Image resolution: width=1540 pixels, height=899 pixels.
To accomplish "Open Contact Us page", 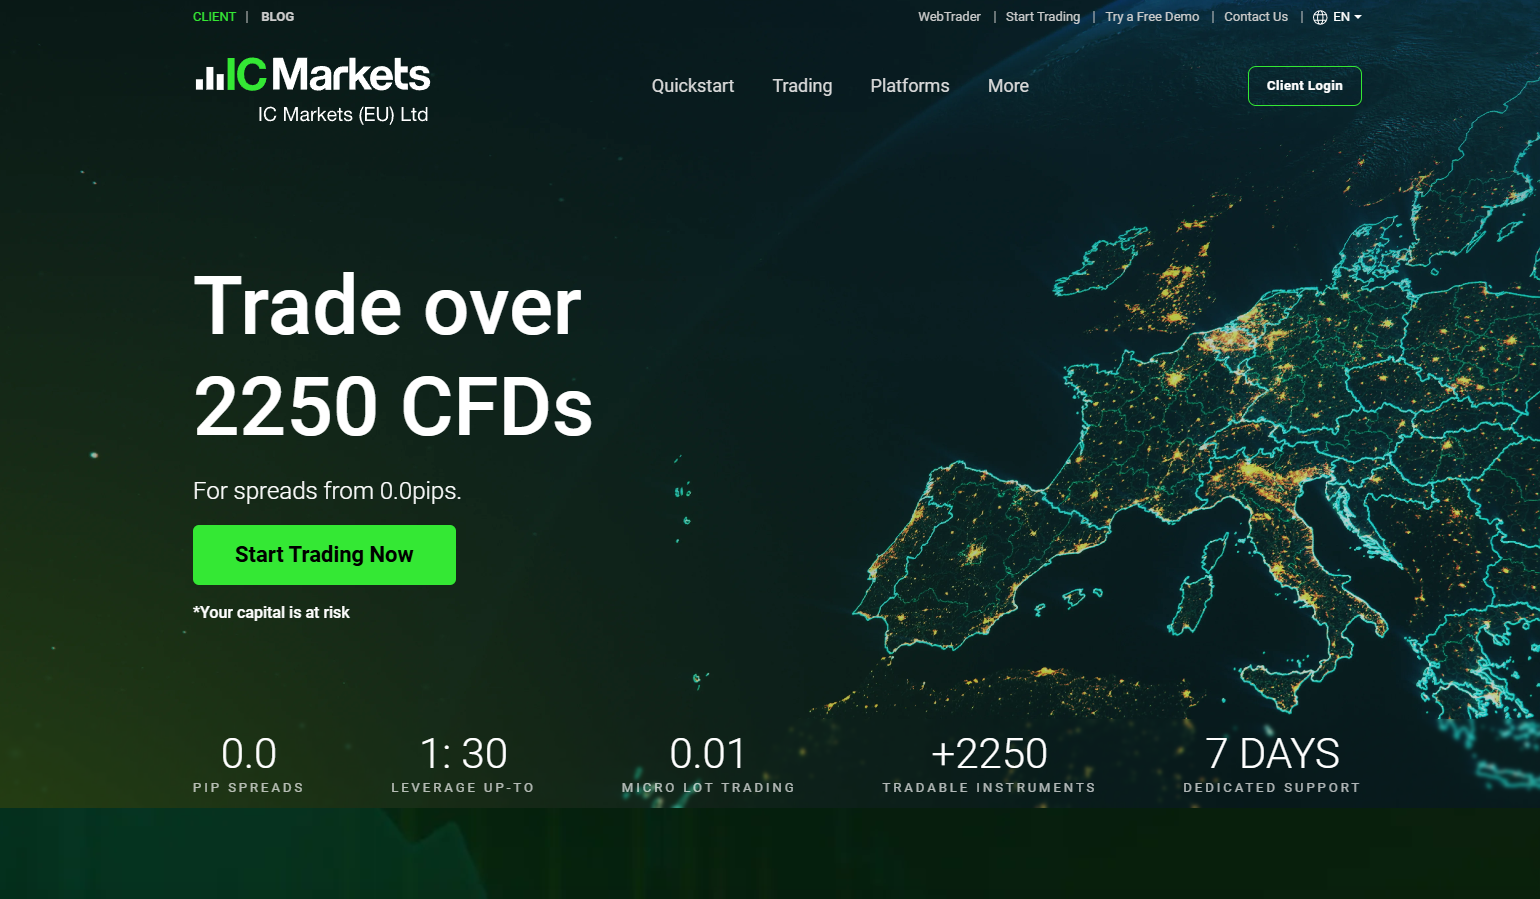I will 1256,17.
